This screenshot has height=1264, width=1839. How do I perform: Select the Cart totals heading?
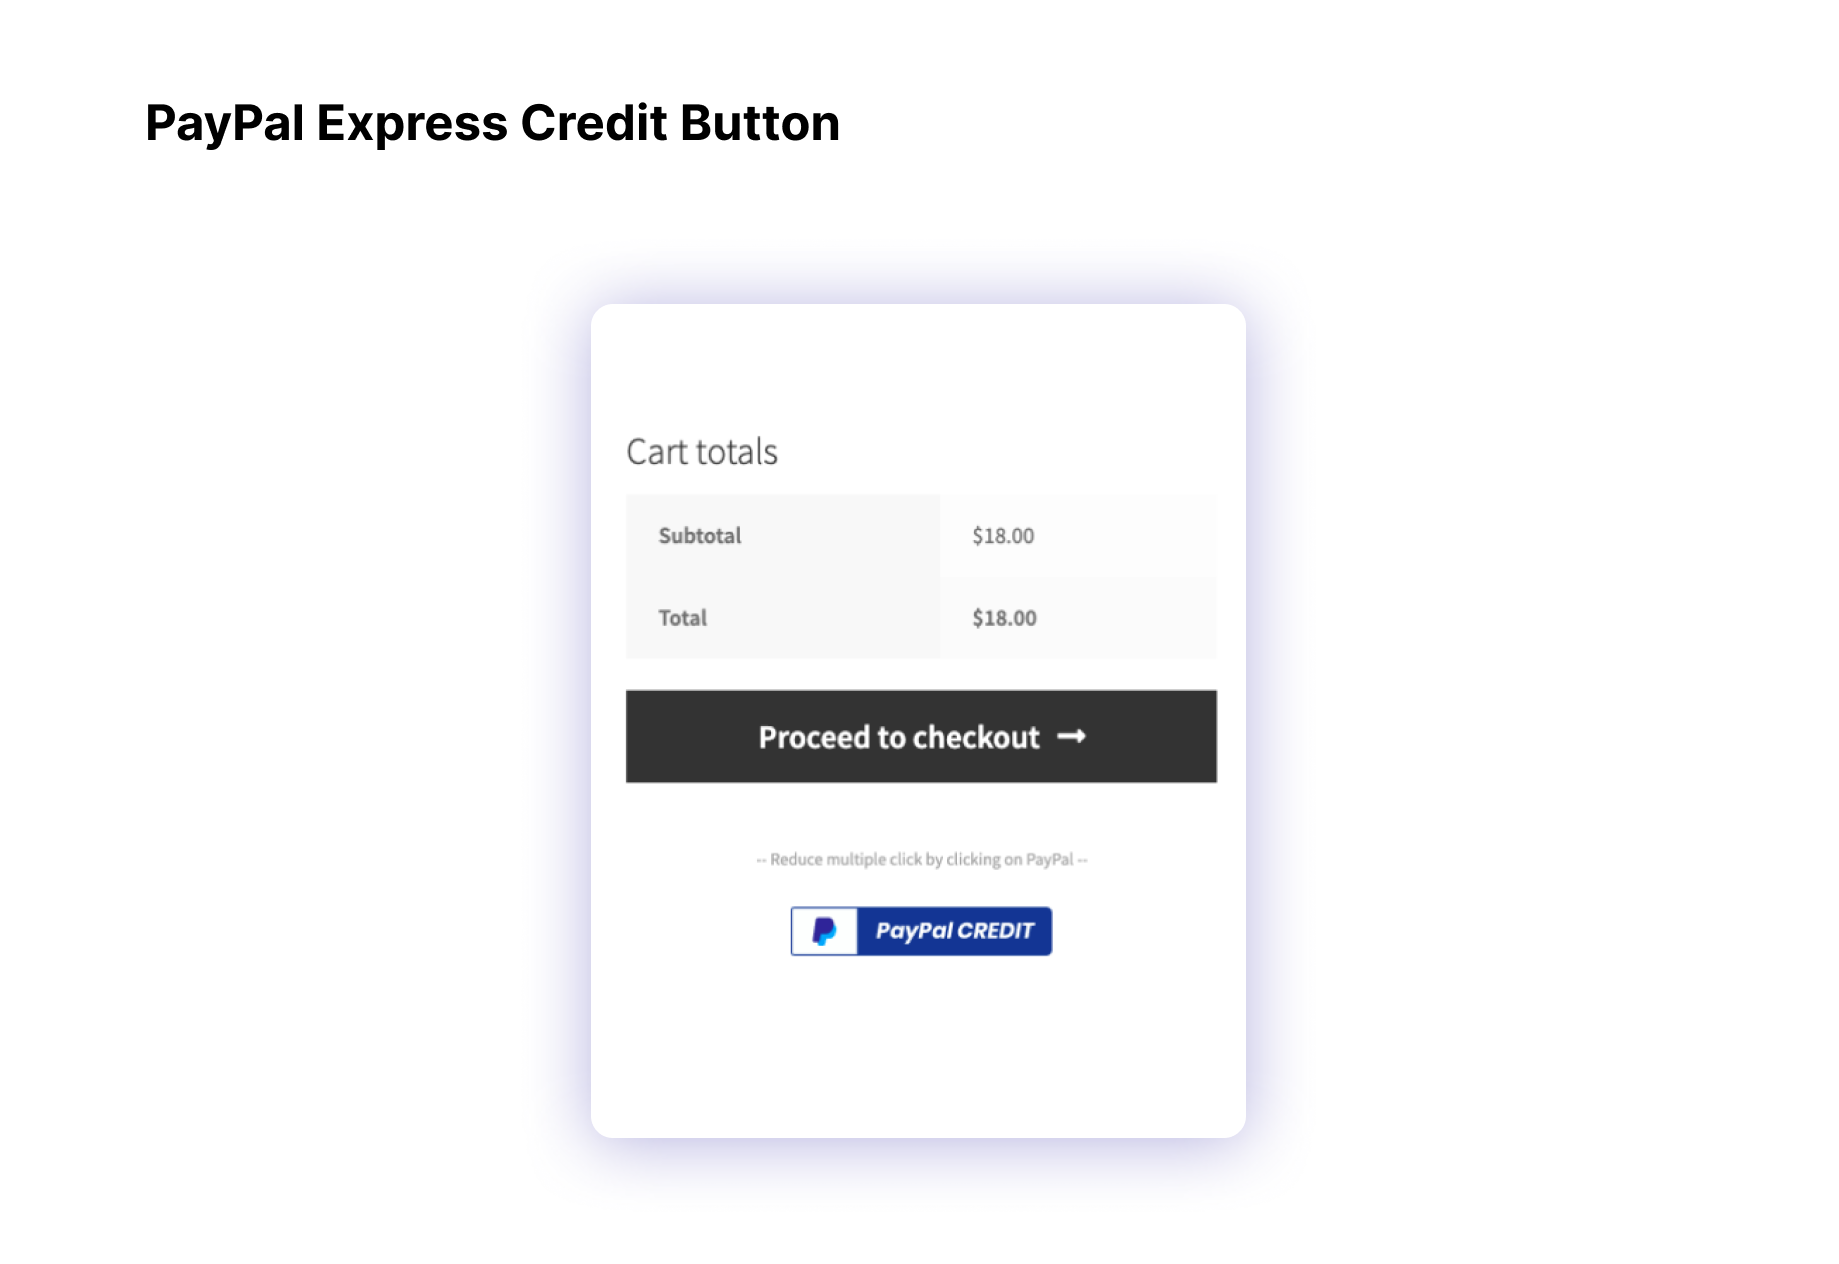tap(702, 452)
